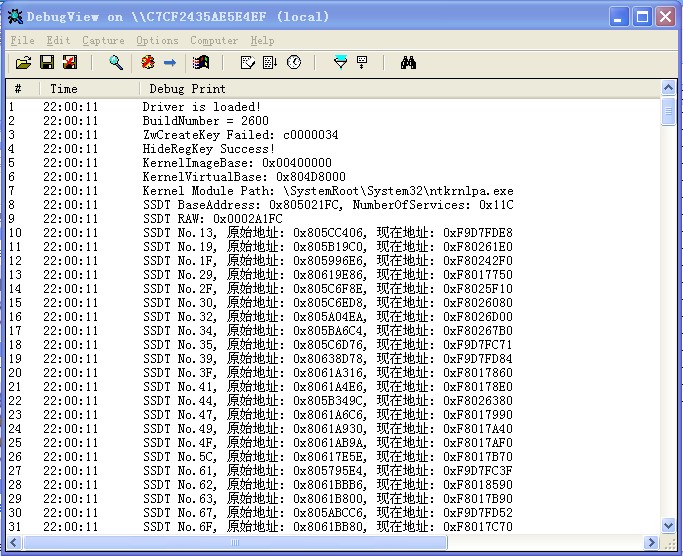Select the SSDT No.41 row
683x556 pixels.
333,386
